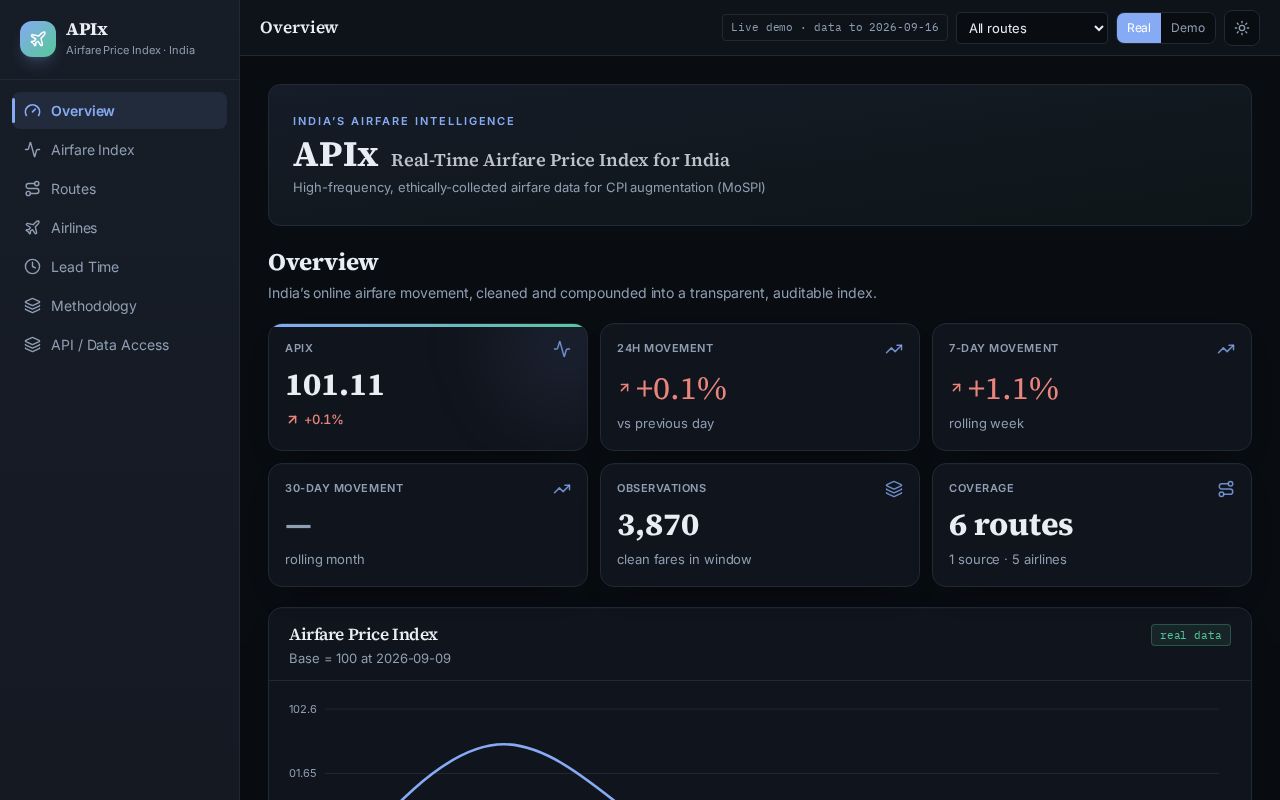Open API / Data Access page
Screen dimensions: 1280x800
tap(120, 345)
